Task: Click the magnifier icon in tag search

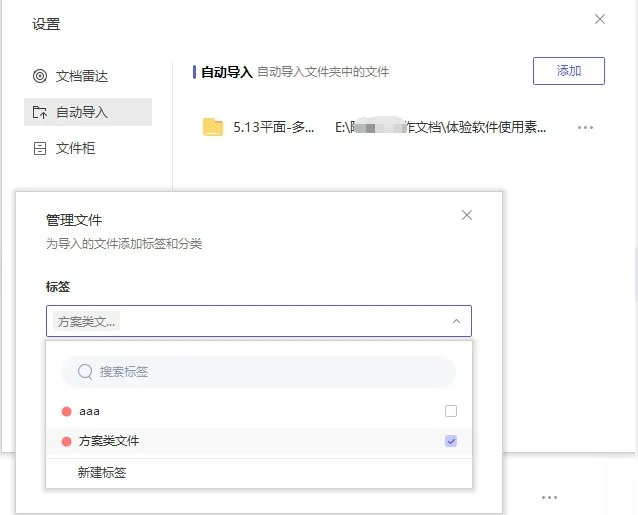Action: [85, 371]
